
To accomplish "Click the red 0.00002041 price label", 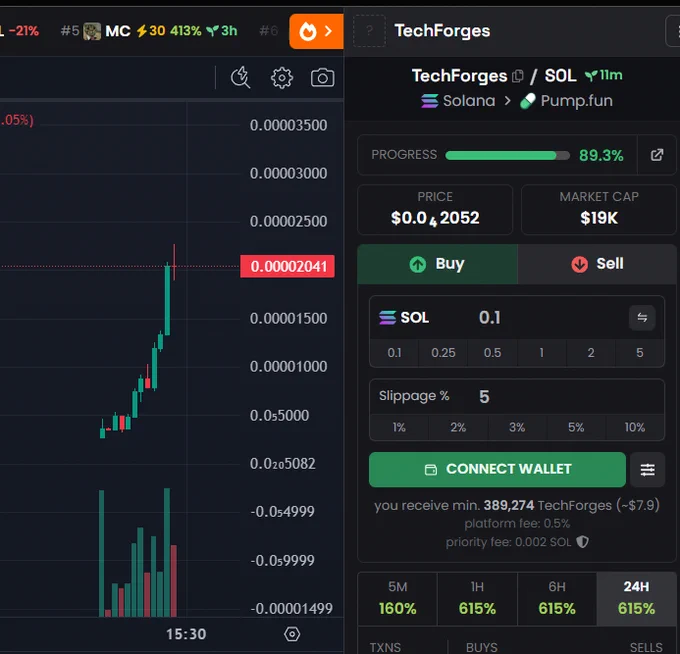I will coord(287,266).
